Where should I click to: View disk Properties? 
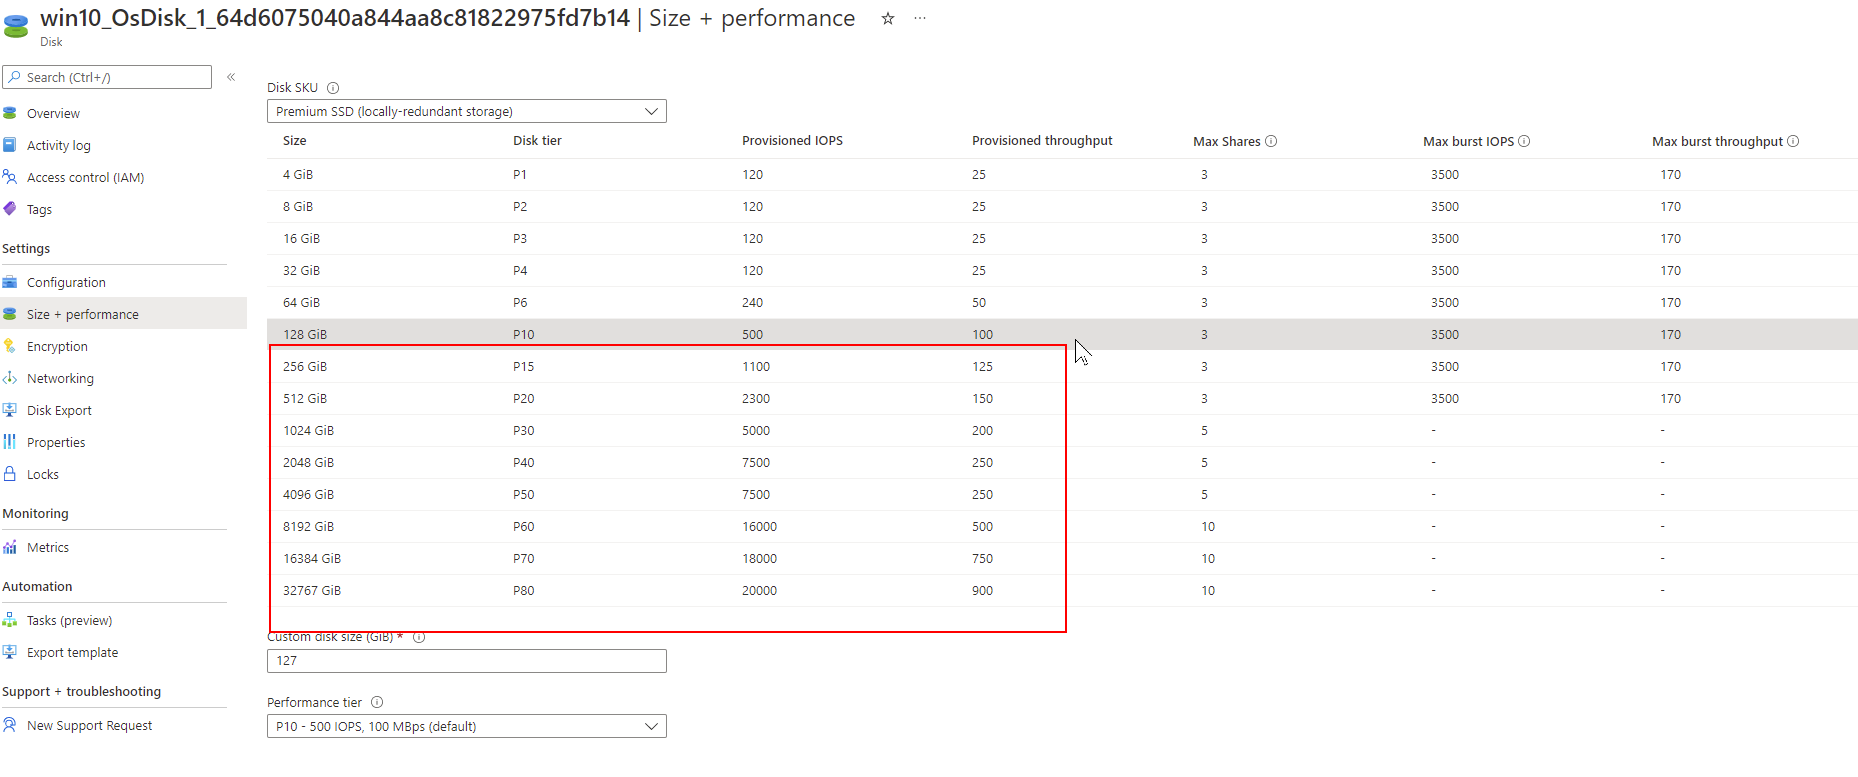(56, 442)
